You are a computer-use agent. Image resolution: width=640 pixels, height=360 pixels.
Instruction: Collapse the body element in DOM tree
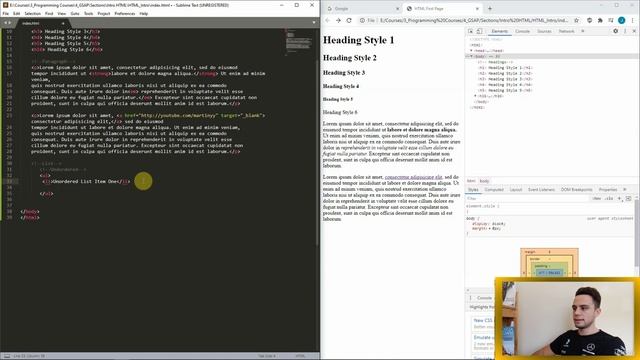tap(471, 56)
